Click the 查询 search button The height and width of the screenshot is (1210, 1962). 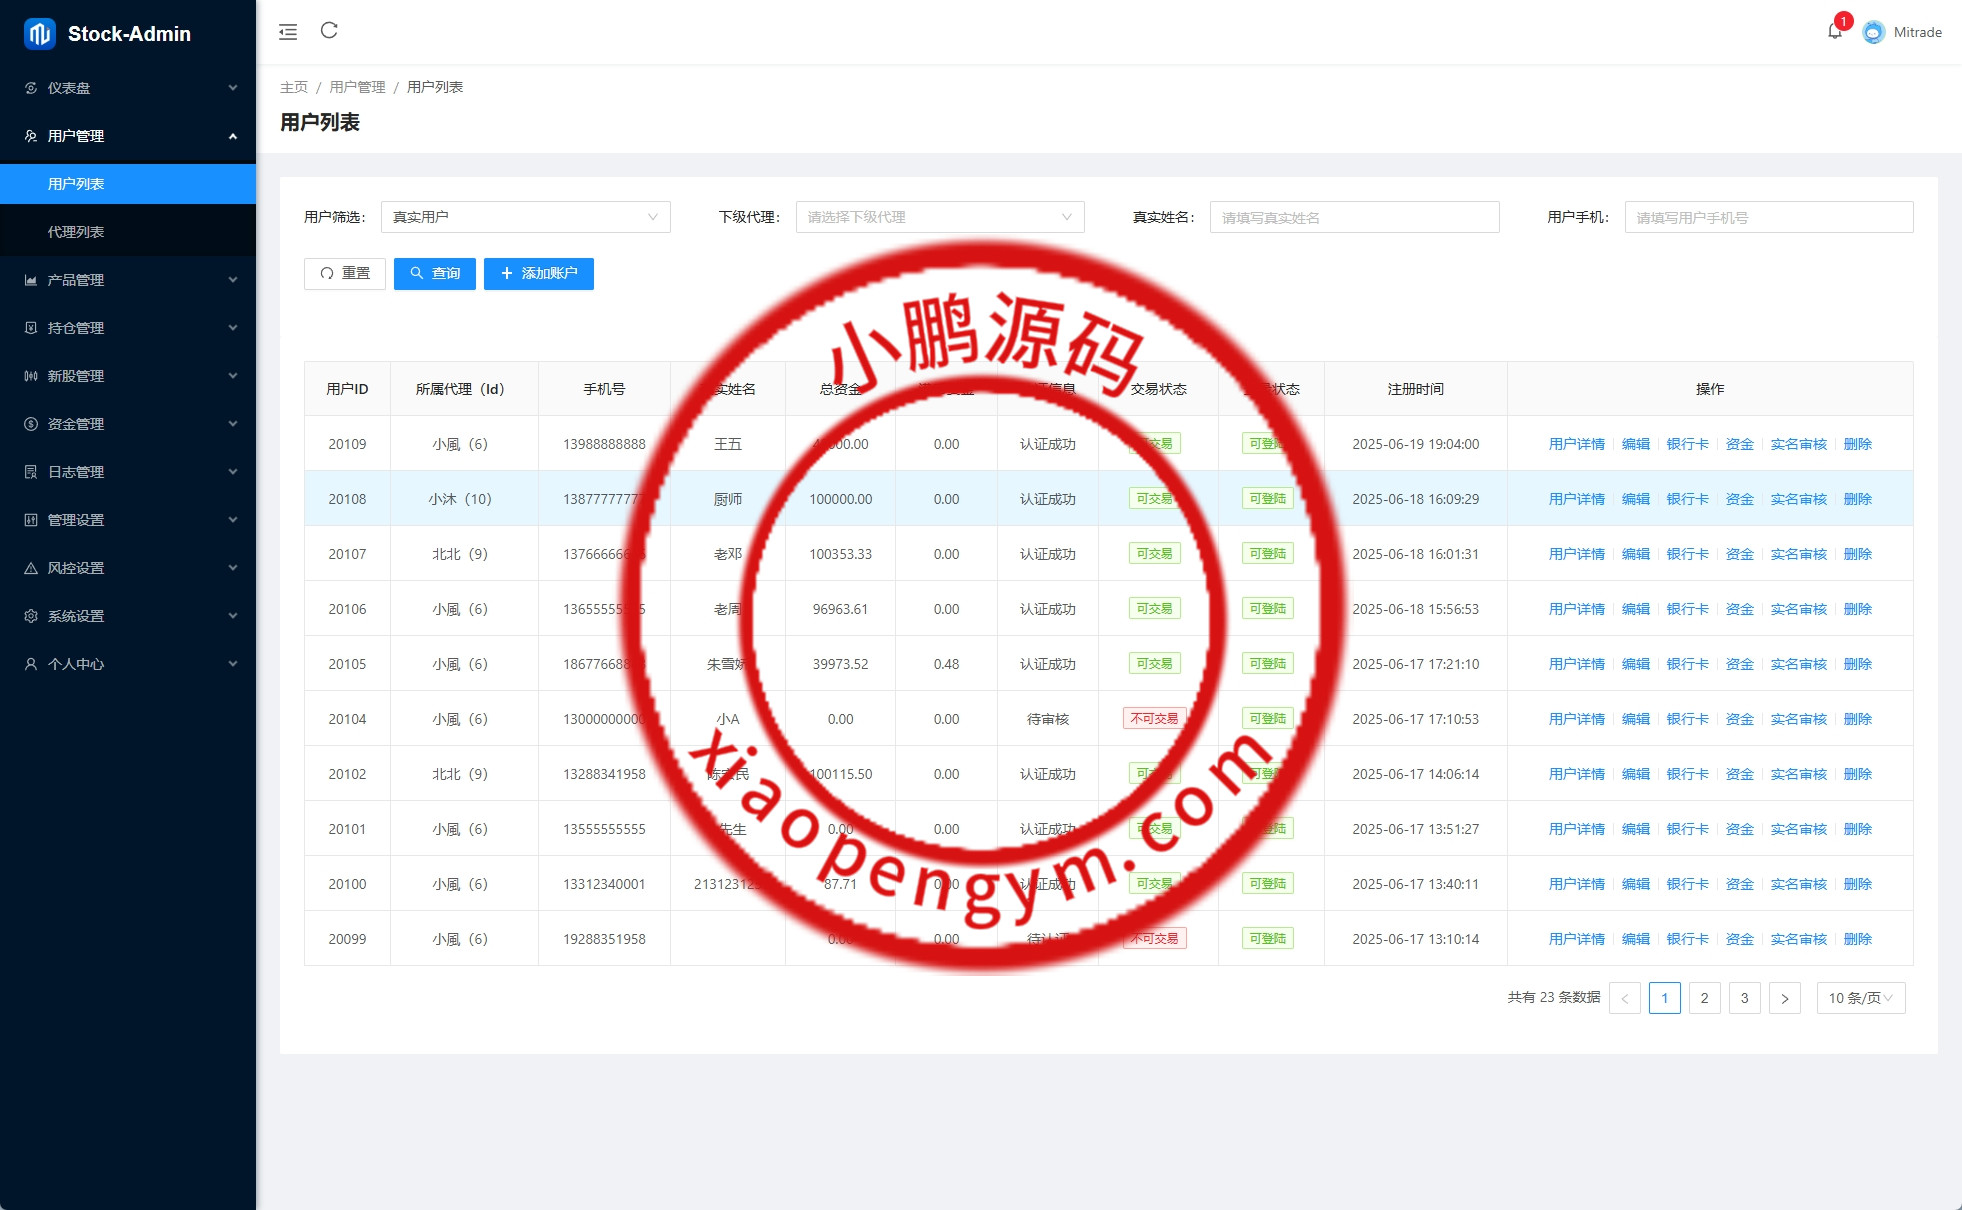434,273
